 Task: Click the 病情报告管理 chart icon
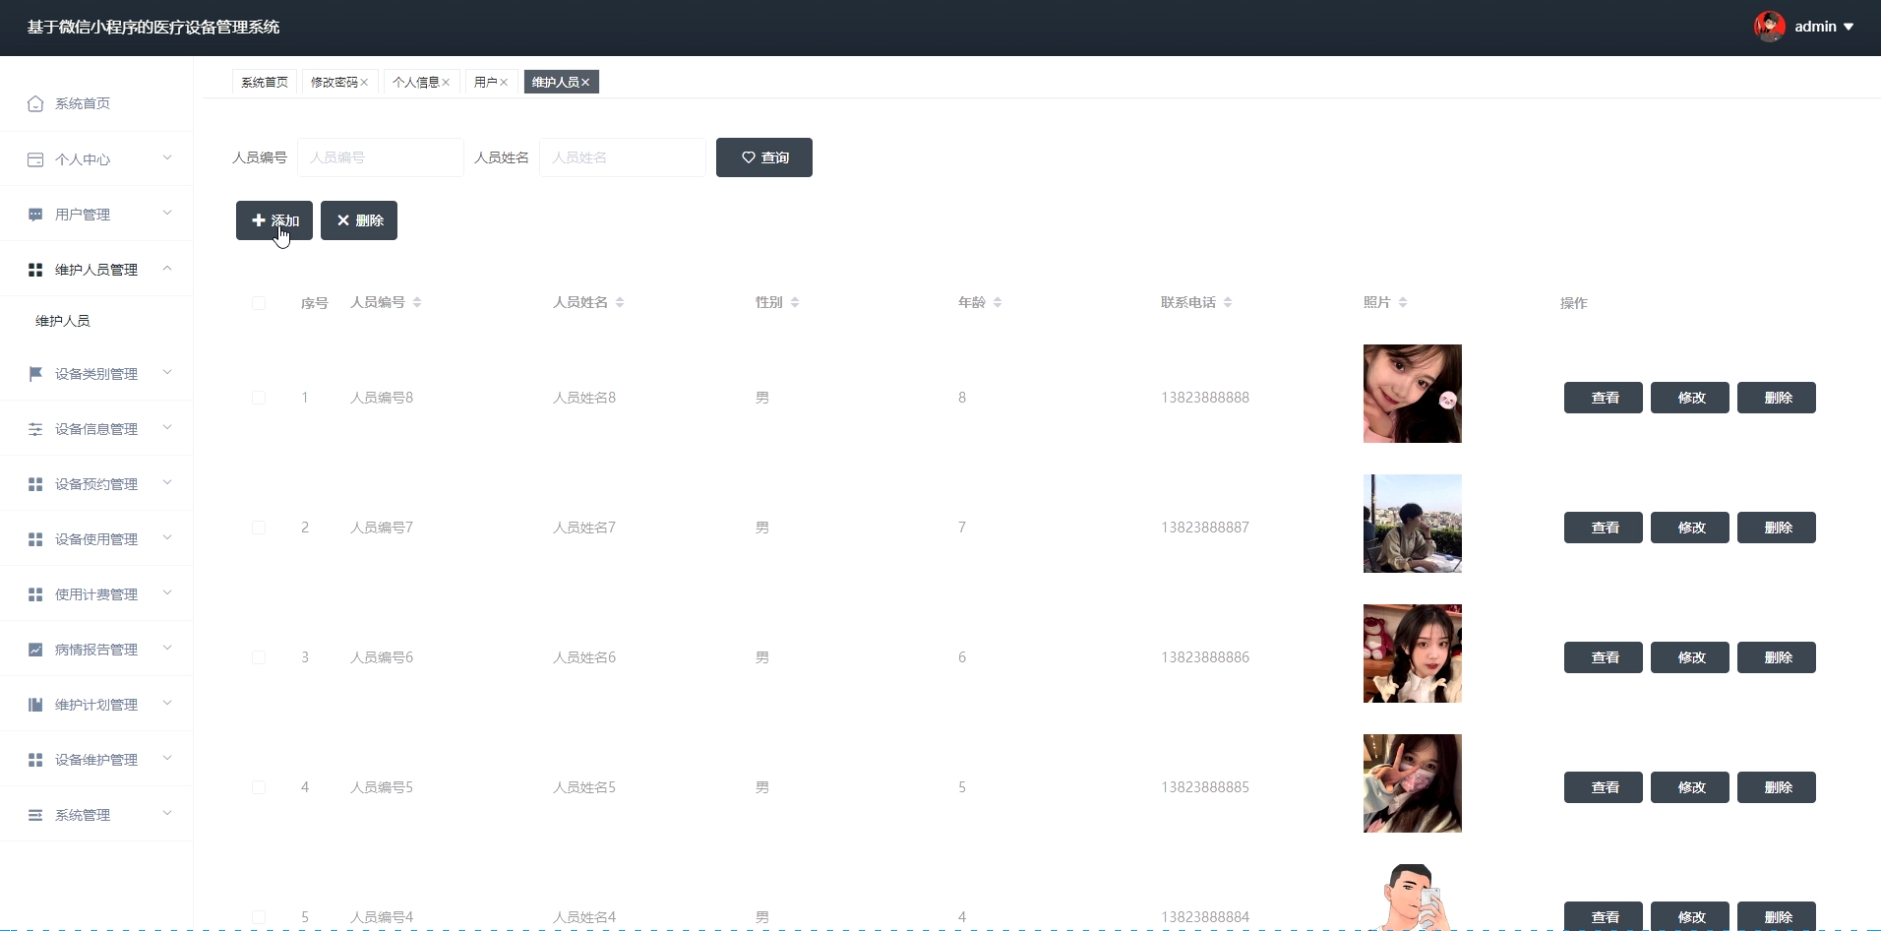[x=36, y=649]
